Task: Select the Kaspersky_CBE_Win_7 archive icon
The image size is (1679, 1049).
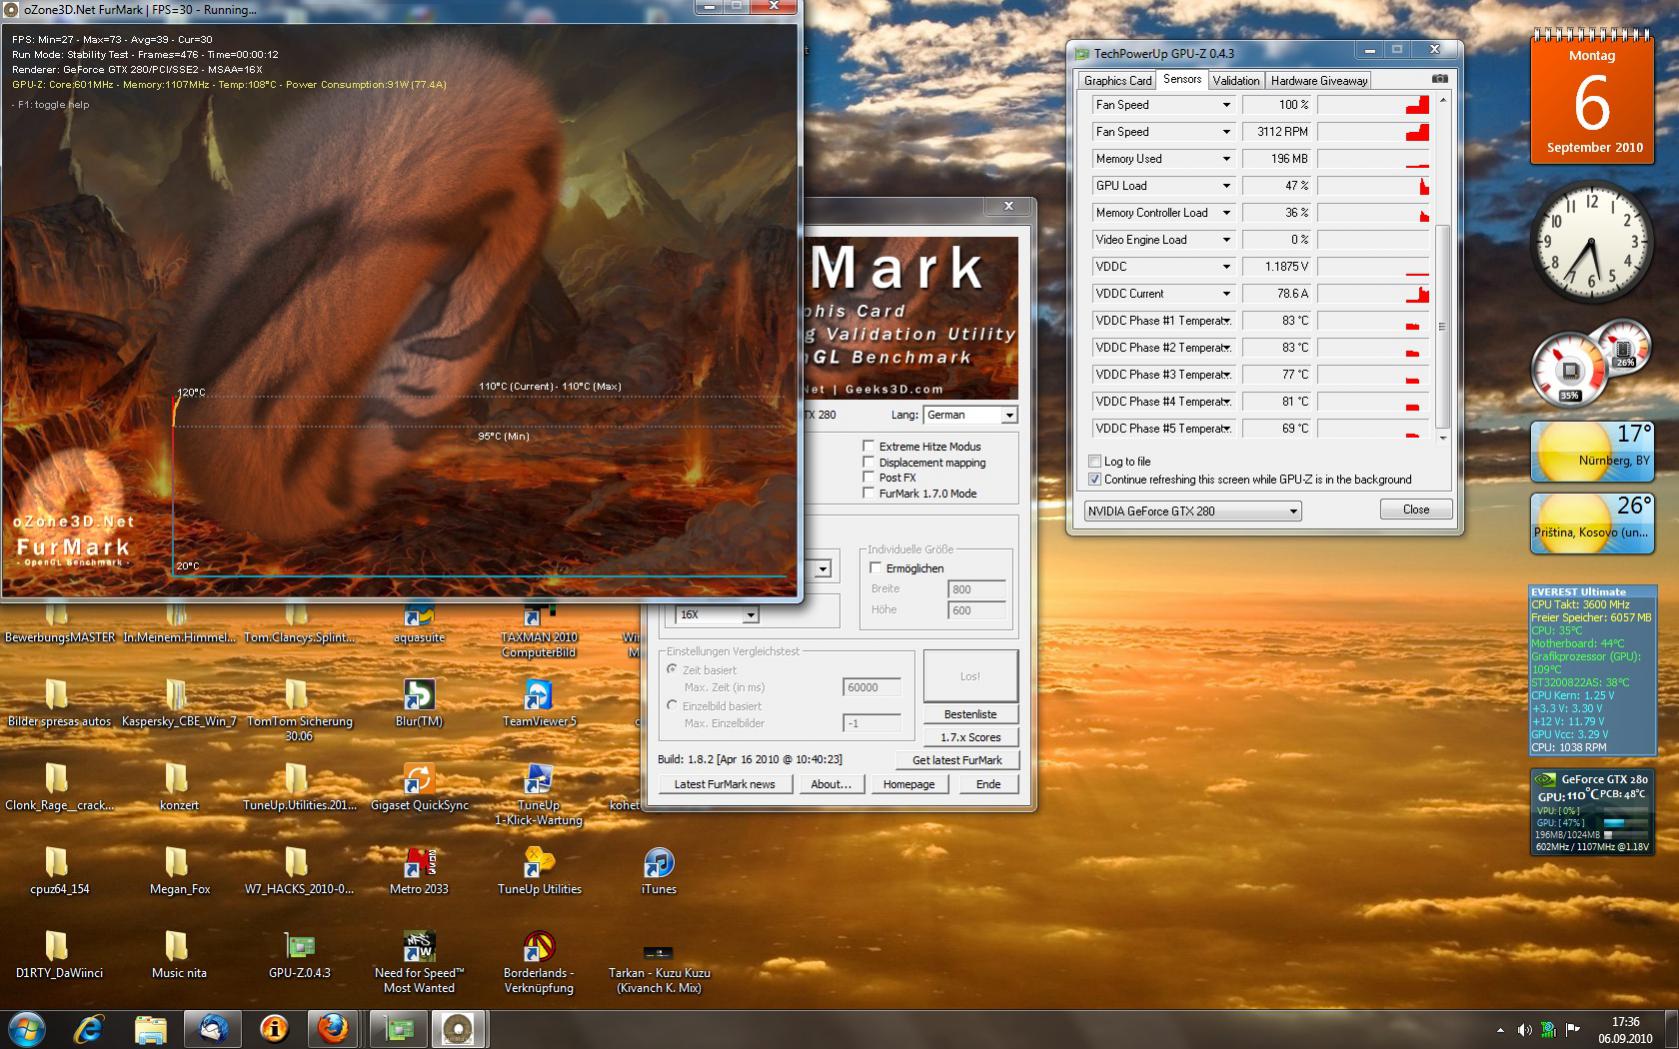Action: pos(179,703)
